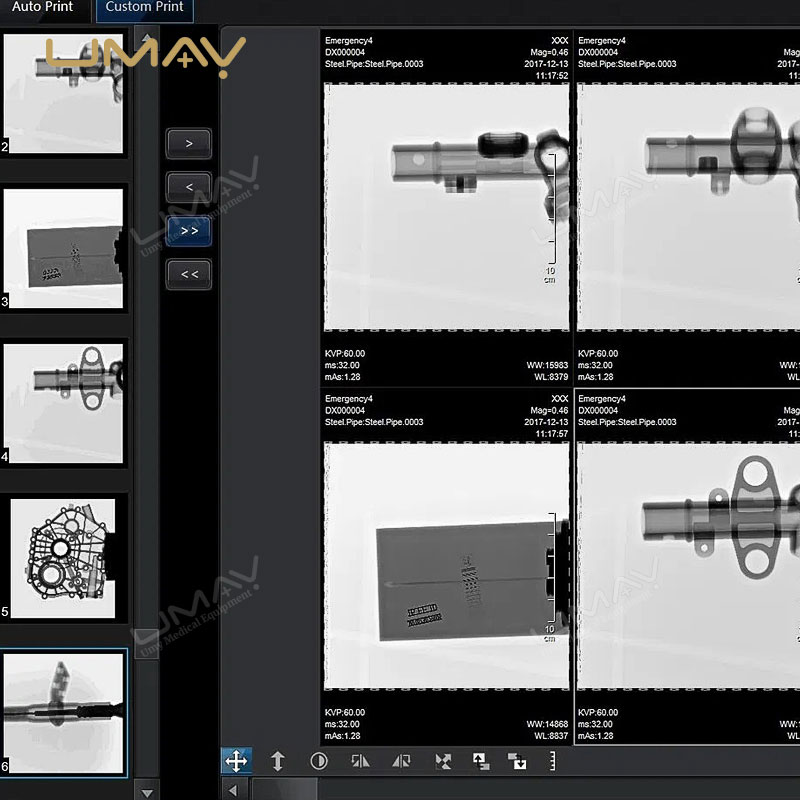Click horizontal scrollbar left arrow
The image size is (800, 800).
[234, 790]
